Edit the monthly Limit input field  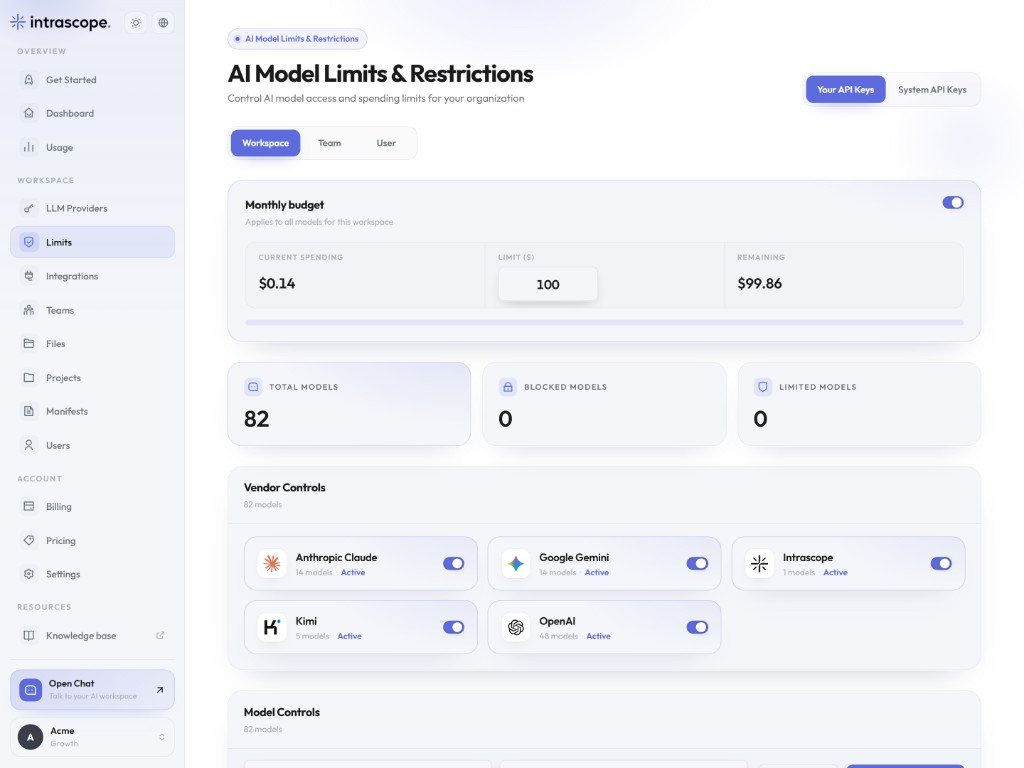pyautogui.click(x=548, y=284)
